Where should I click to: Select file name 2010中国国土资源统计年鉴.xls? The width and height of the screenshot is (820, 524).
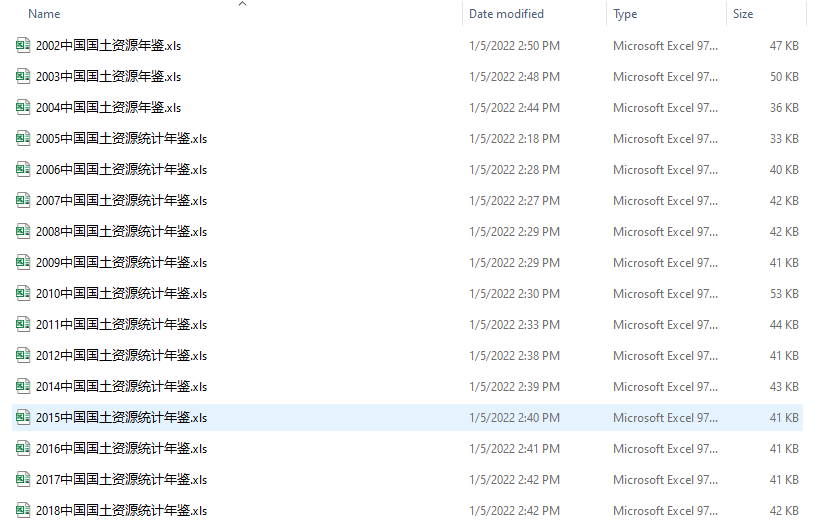[x=121, y=293]
